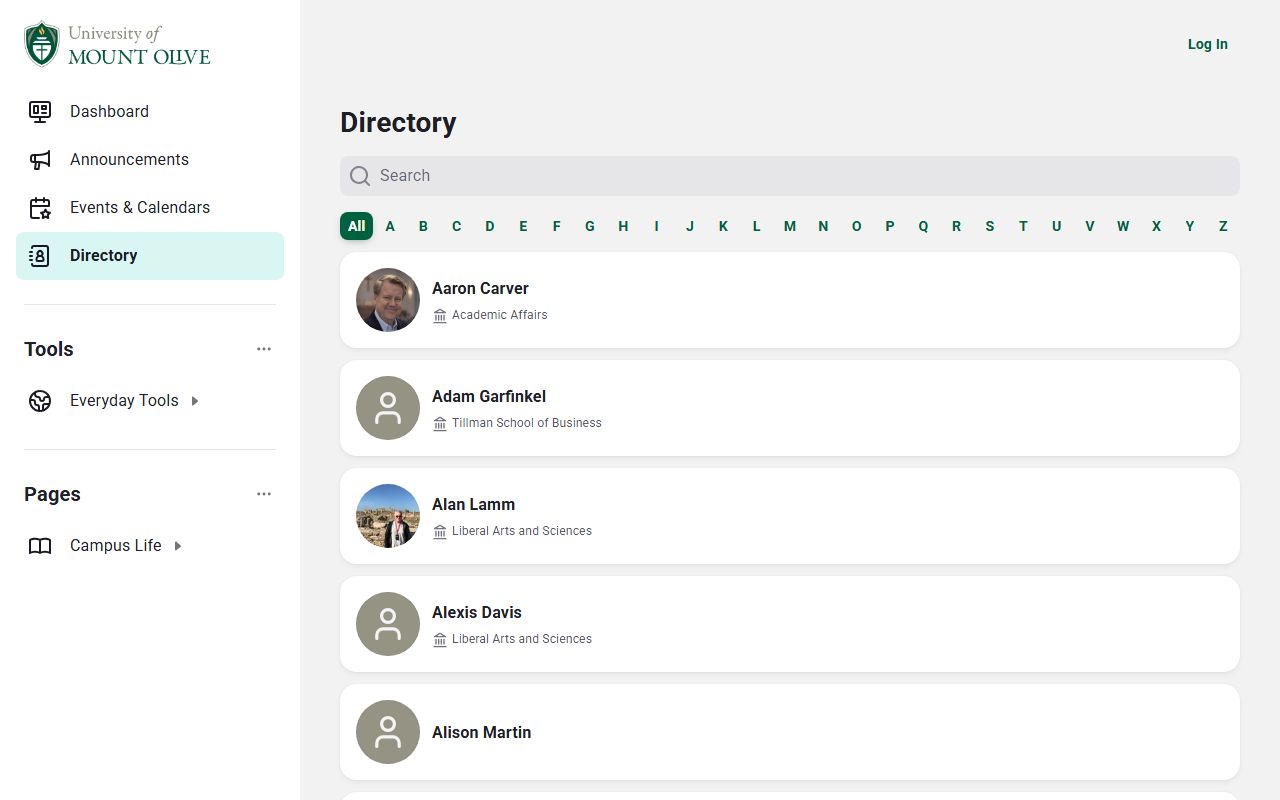Filter directory by letter G
The width and height of the screenshot is (1280, 800).
[x=590, y=226]
